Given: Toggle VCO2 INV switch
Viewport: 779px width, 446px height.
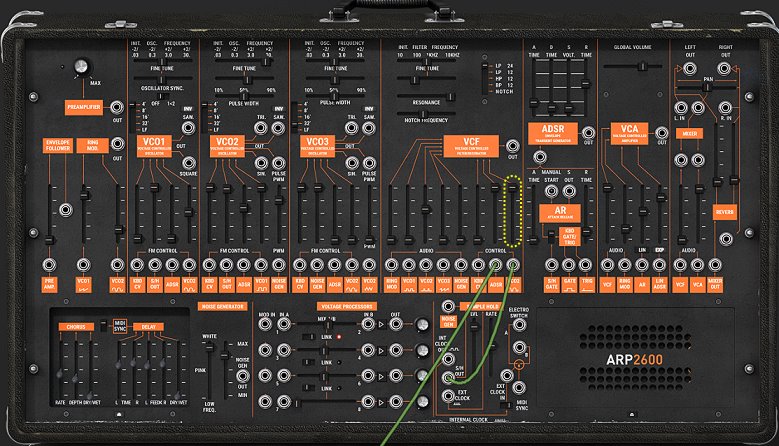Looking at the screenshot, I should [278, 109].
